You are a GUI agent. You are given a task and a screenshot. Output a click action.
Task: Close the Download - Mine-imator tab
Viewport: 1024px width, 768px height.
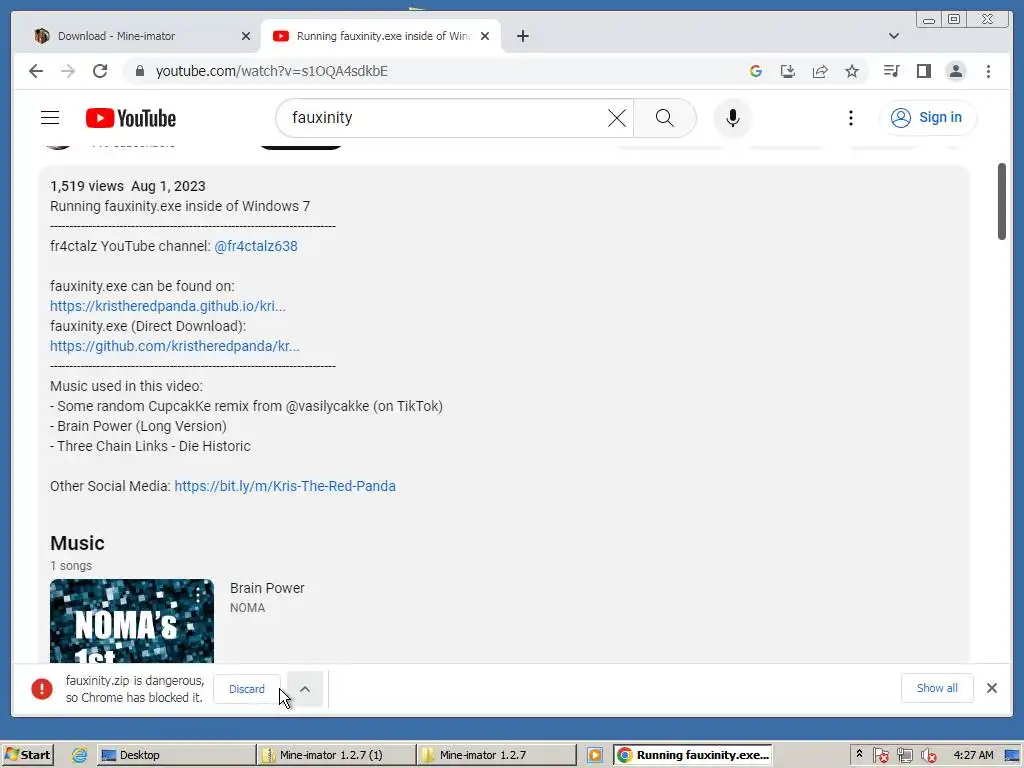(246, 36)
